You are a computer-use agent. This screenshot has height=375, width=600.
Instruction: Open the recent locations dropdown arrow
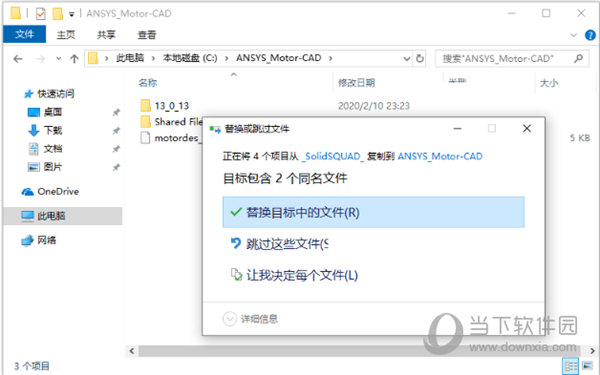[x=59, y=59]
